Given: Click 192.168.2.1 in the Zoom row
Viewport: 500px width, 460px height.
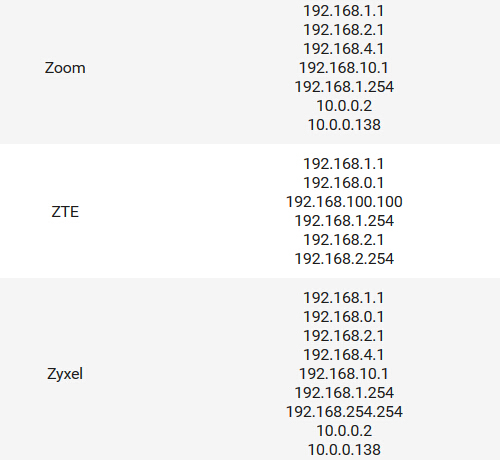Looking at the screenshot, I should (344, 30).
